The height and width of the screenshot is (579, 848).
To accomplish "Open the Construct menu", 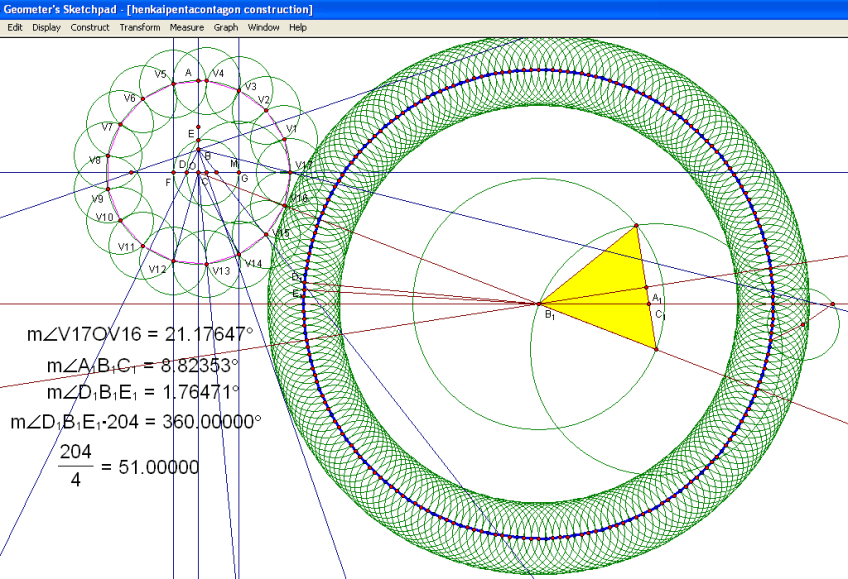I will click(x=90, y=27).
